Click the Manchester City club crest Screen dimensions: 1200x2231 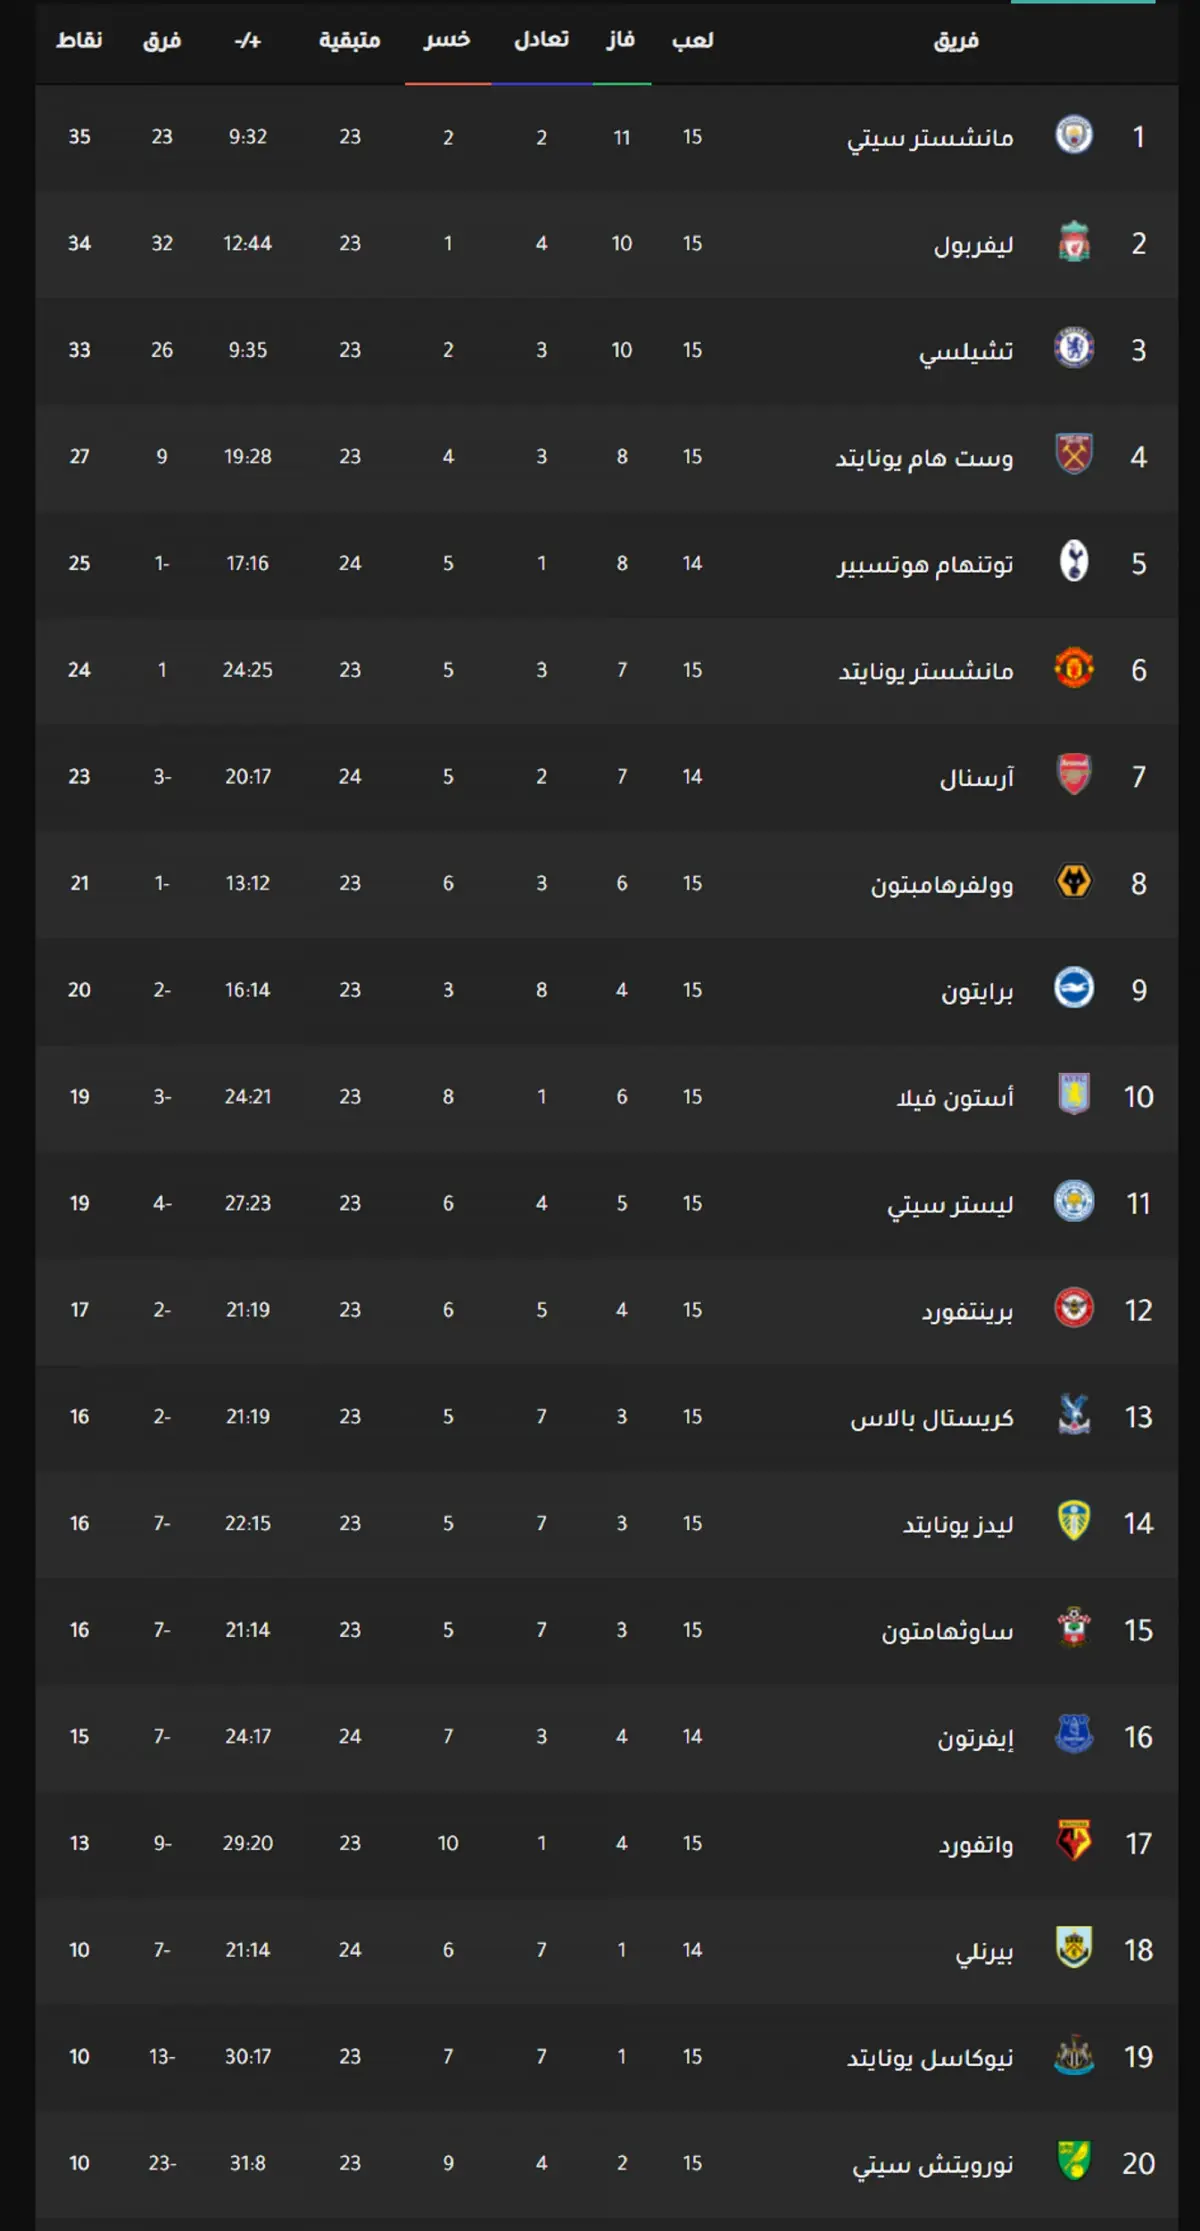1074,136
